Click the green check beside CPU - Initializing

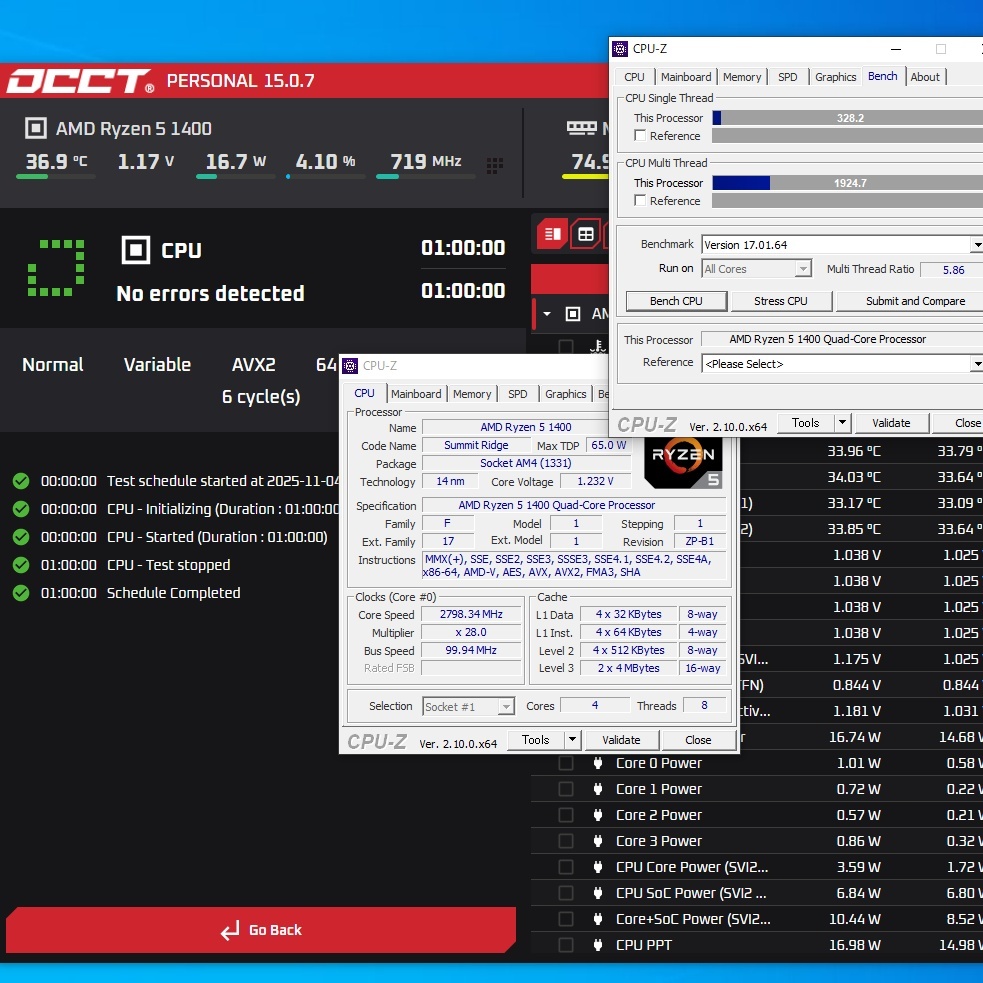coord(21,509)
